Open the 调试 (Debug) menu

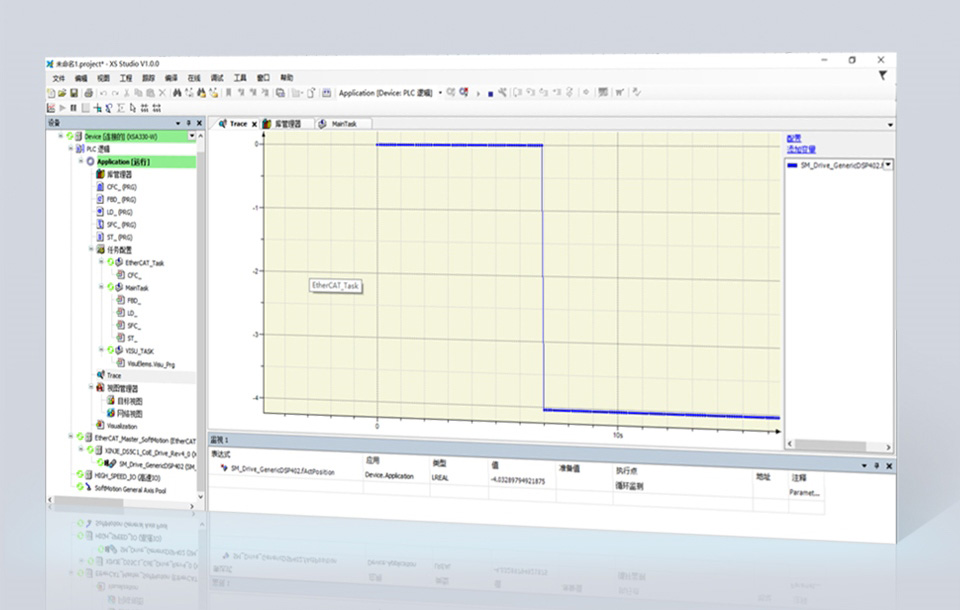coord(216,77)
